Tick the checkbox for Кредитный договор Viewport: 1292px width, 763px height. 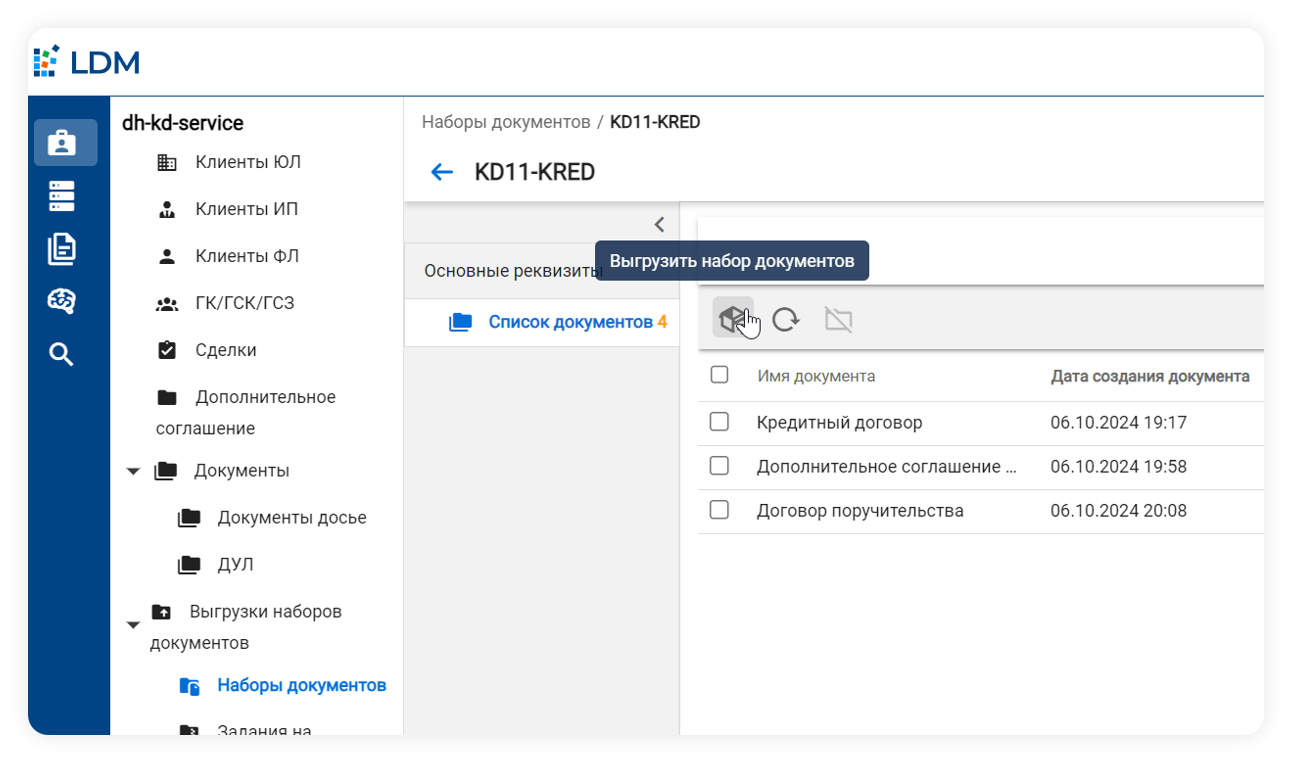719,422
